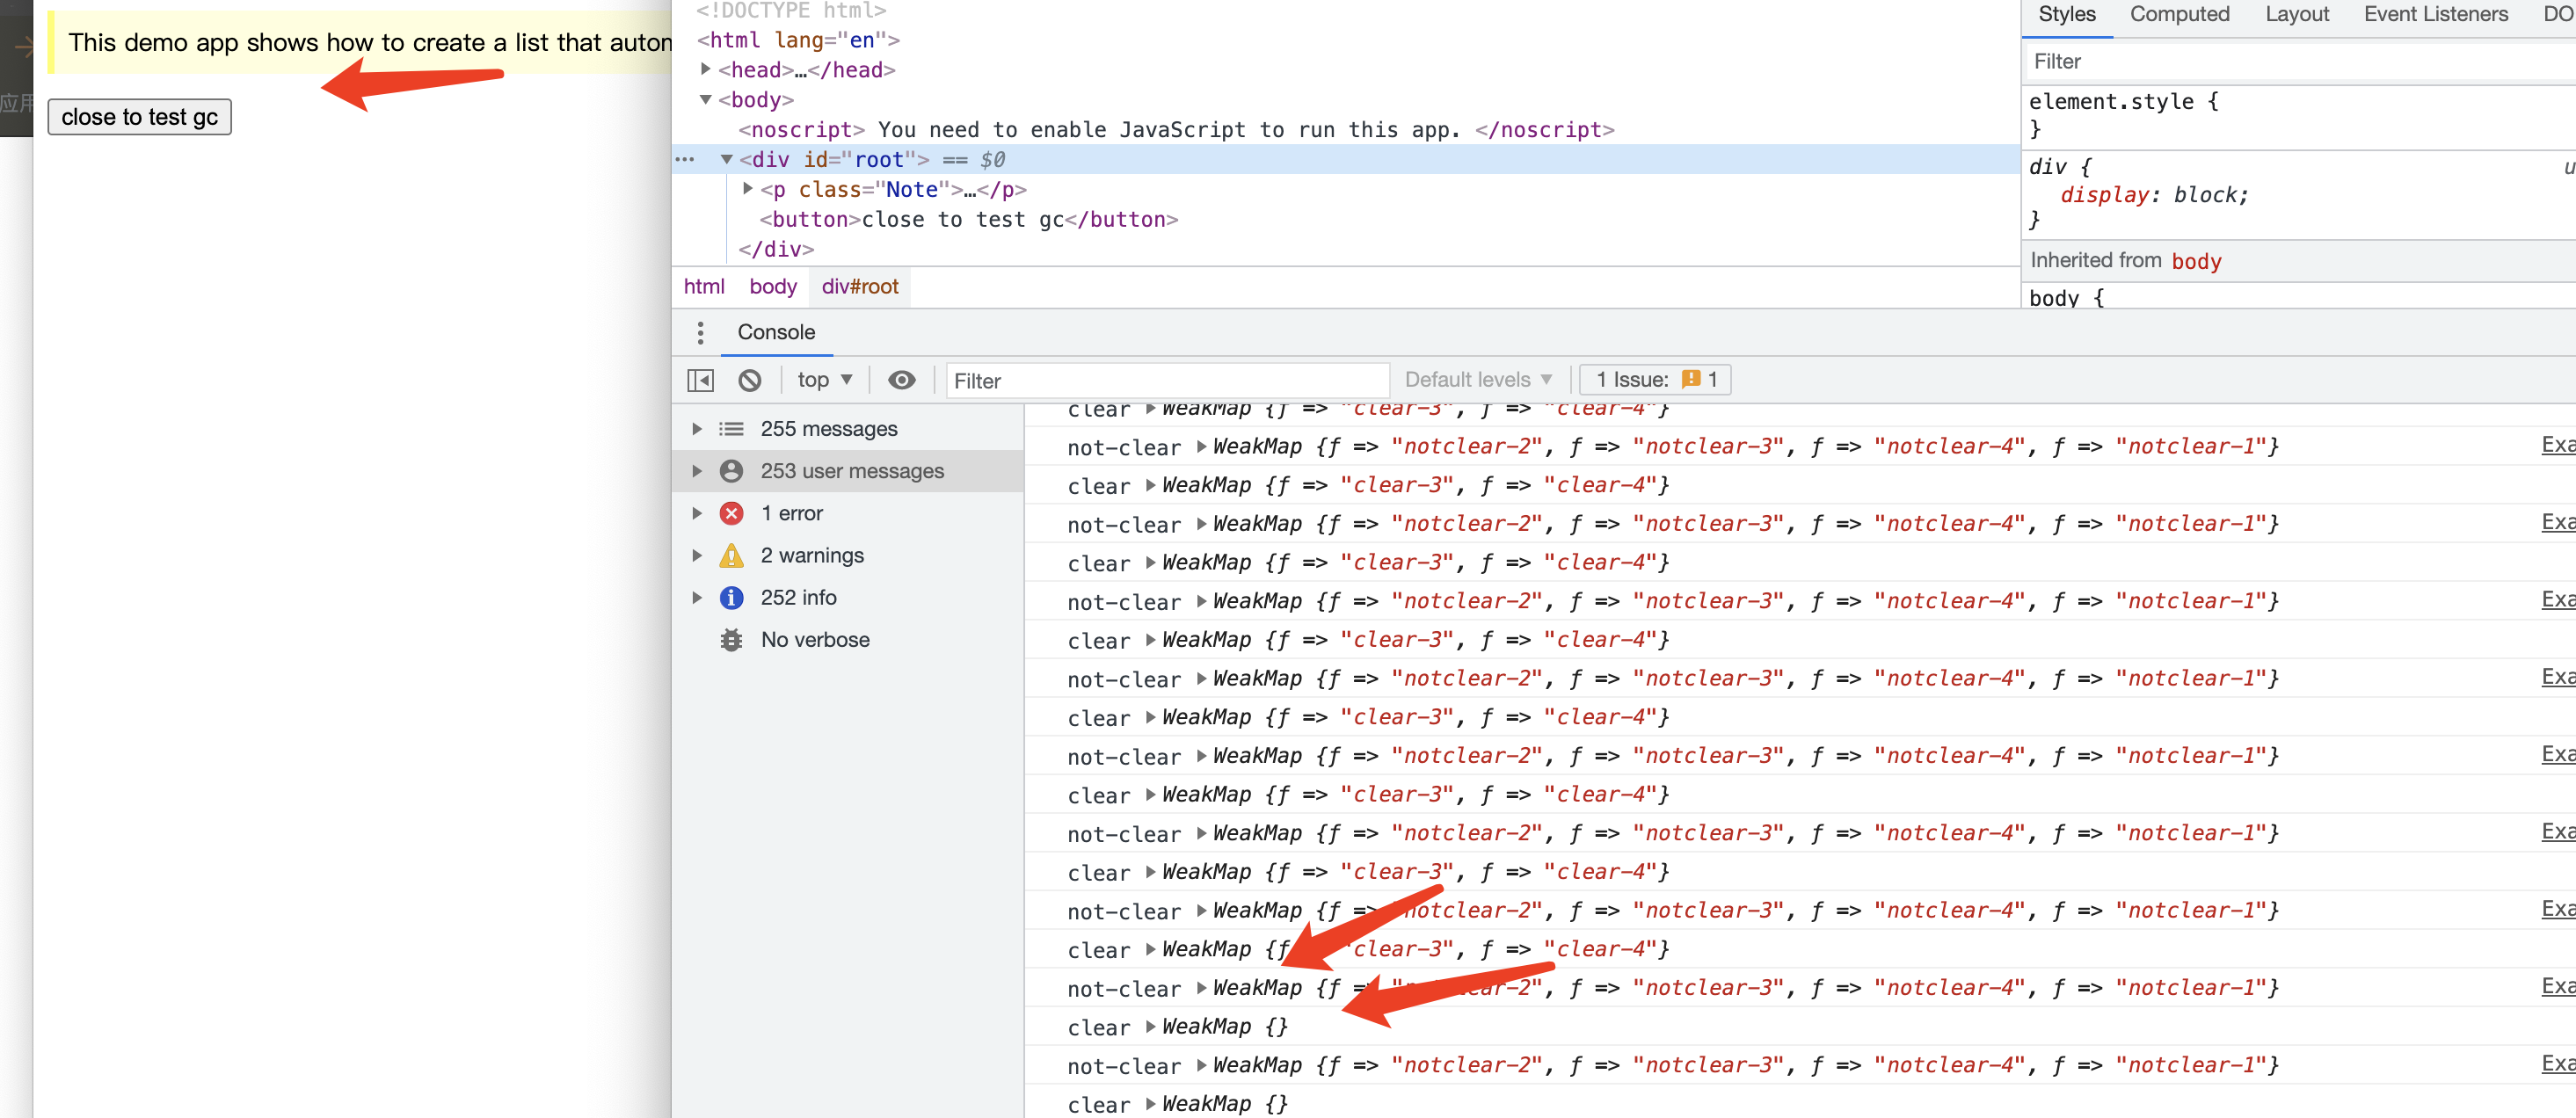
Task: Collapse the div#root element node
Action: tap(727, 159)
